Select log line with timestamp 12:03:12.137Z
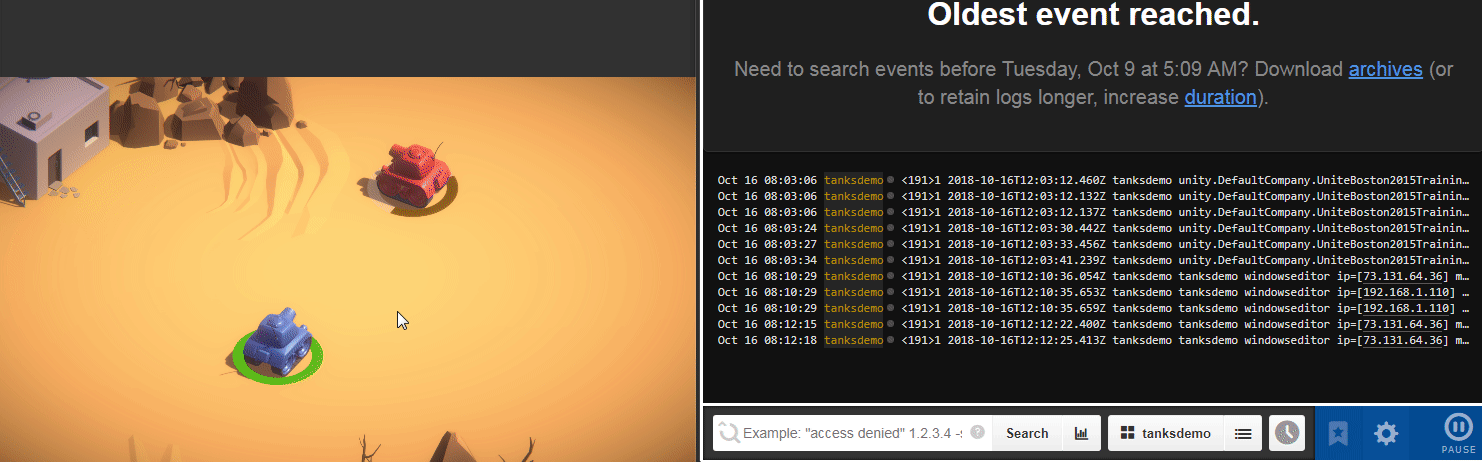Viewport: 1482px width, 462px height. pos(1094,212)
